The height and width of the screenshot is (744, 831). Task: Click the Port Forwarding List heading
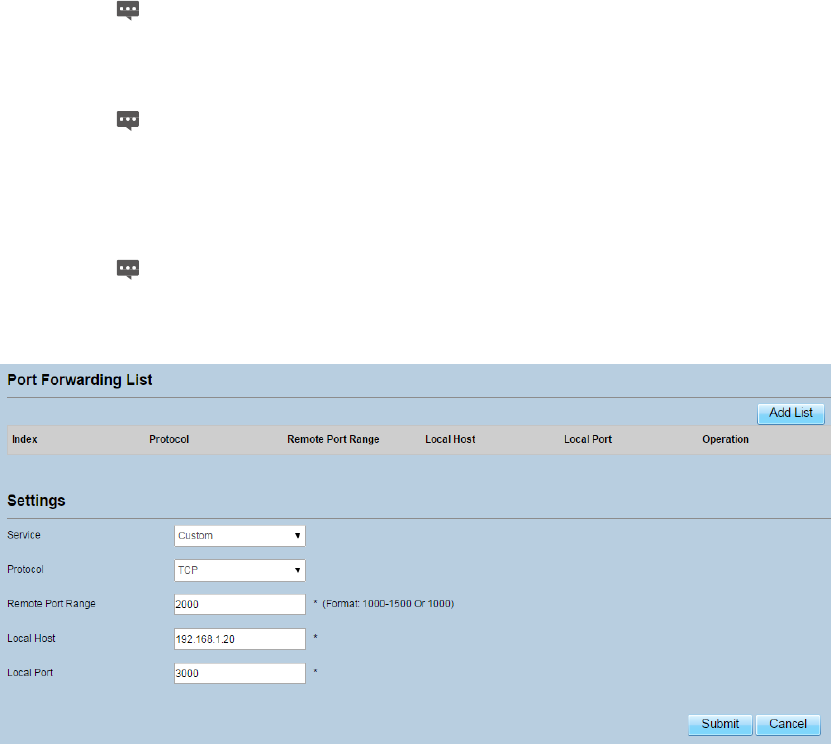coord(80,380)
